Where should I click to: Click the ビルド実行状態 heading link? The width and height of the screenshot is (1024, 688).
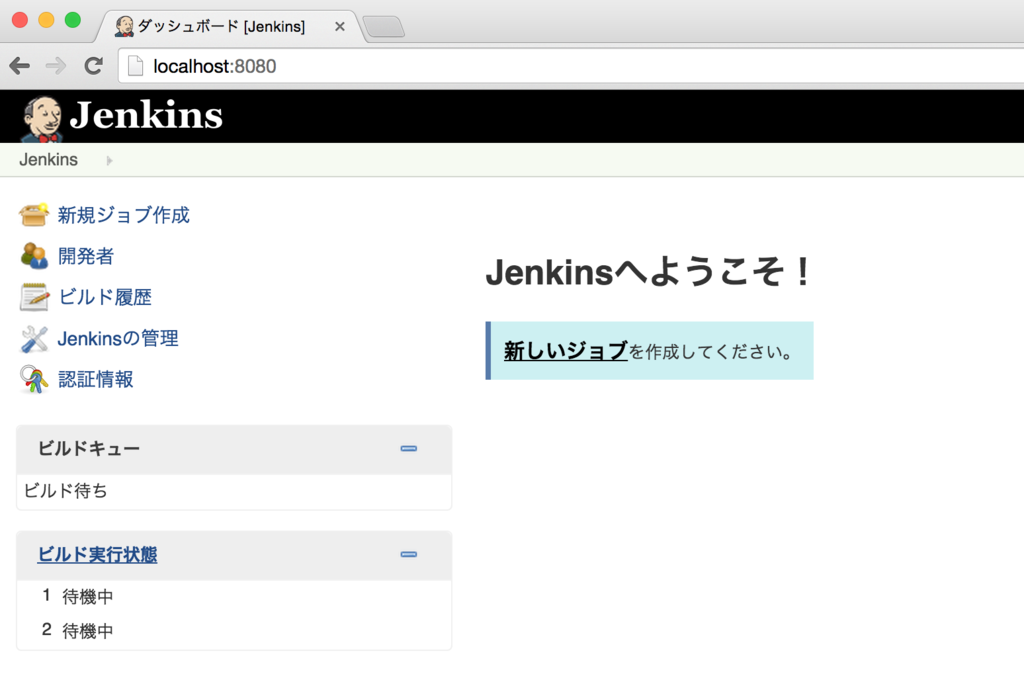coord(97,554)
